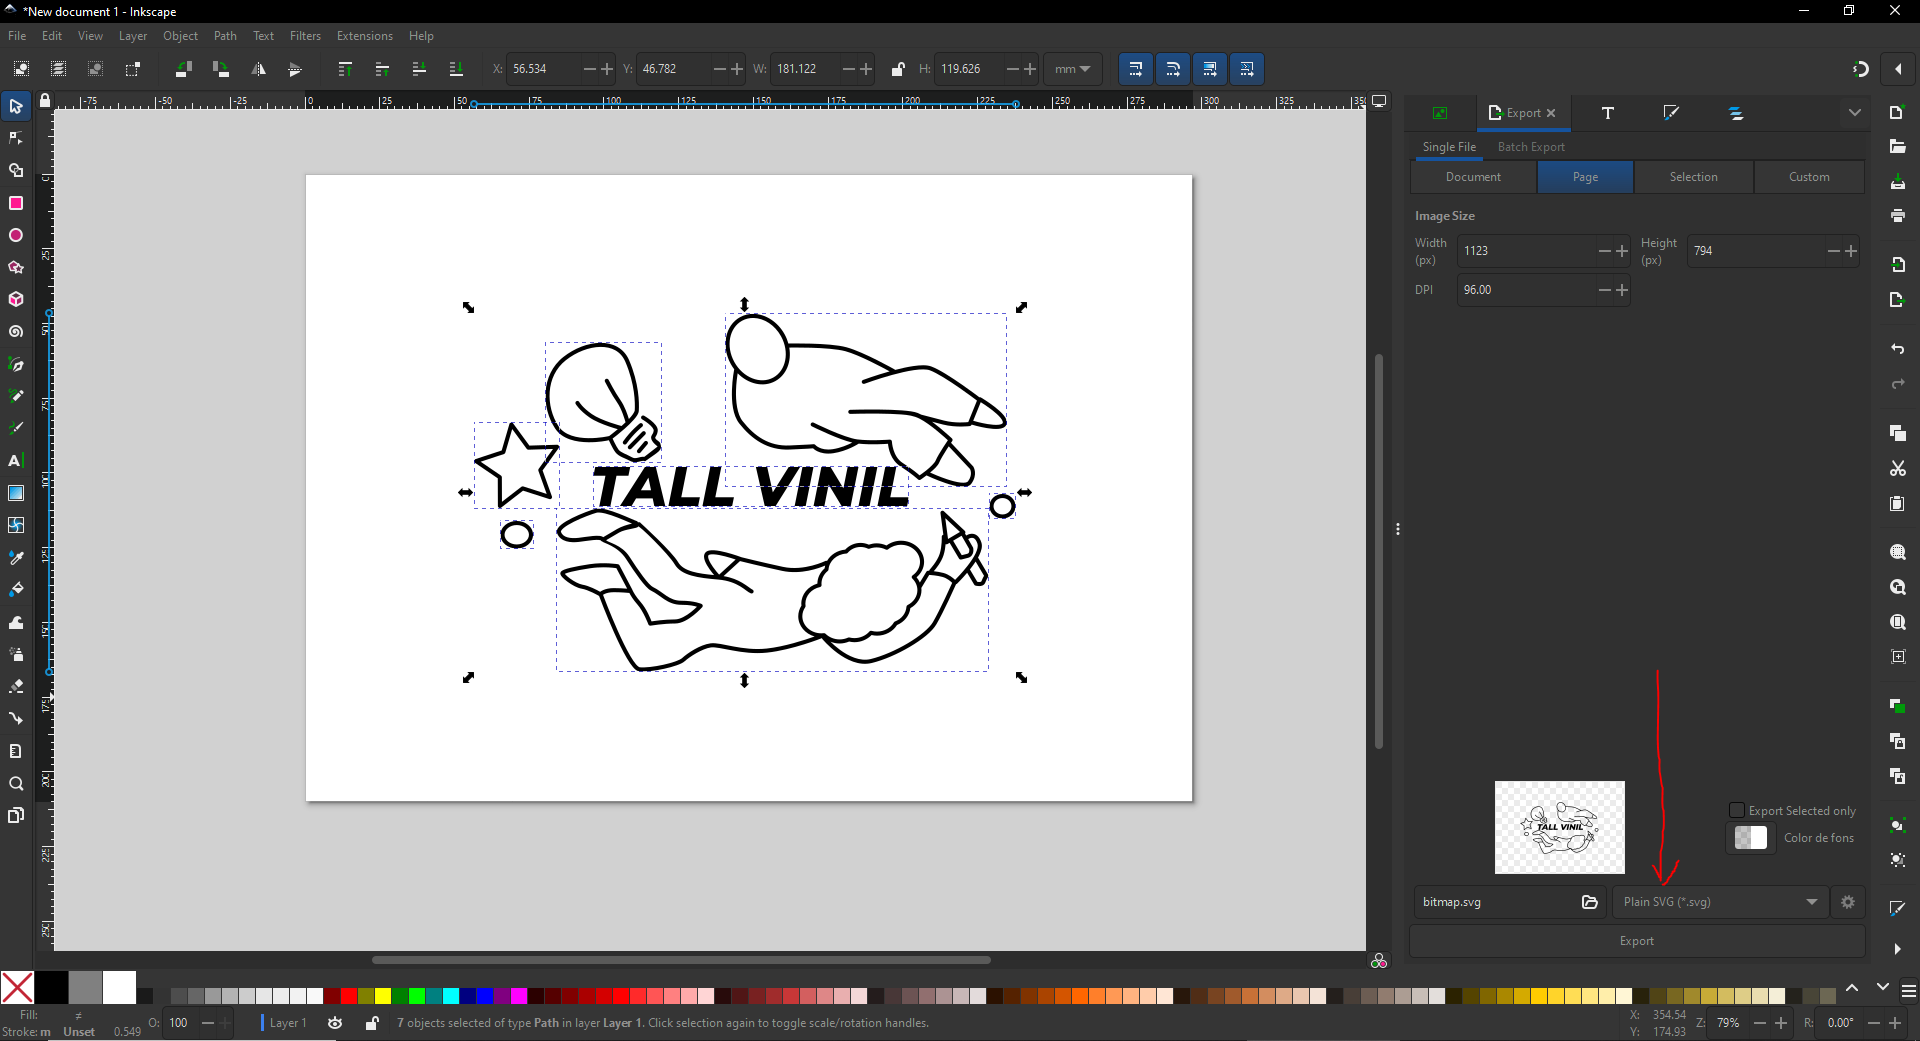Pick the black swatch in palette
Screen dimensions: 1920x1041
51,988
